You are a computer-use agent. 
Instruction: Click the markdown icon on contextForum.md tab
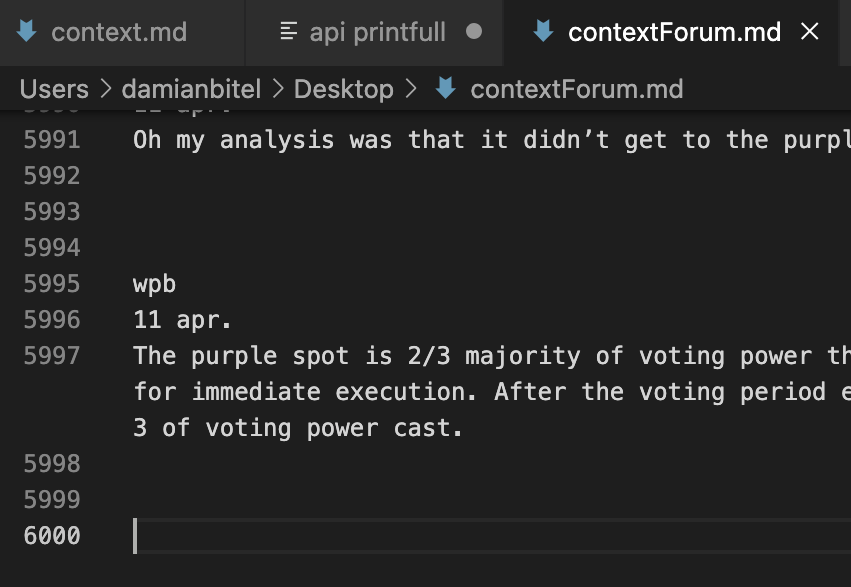[544, 32]
